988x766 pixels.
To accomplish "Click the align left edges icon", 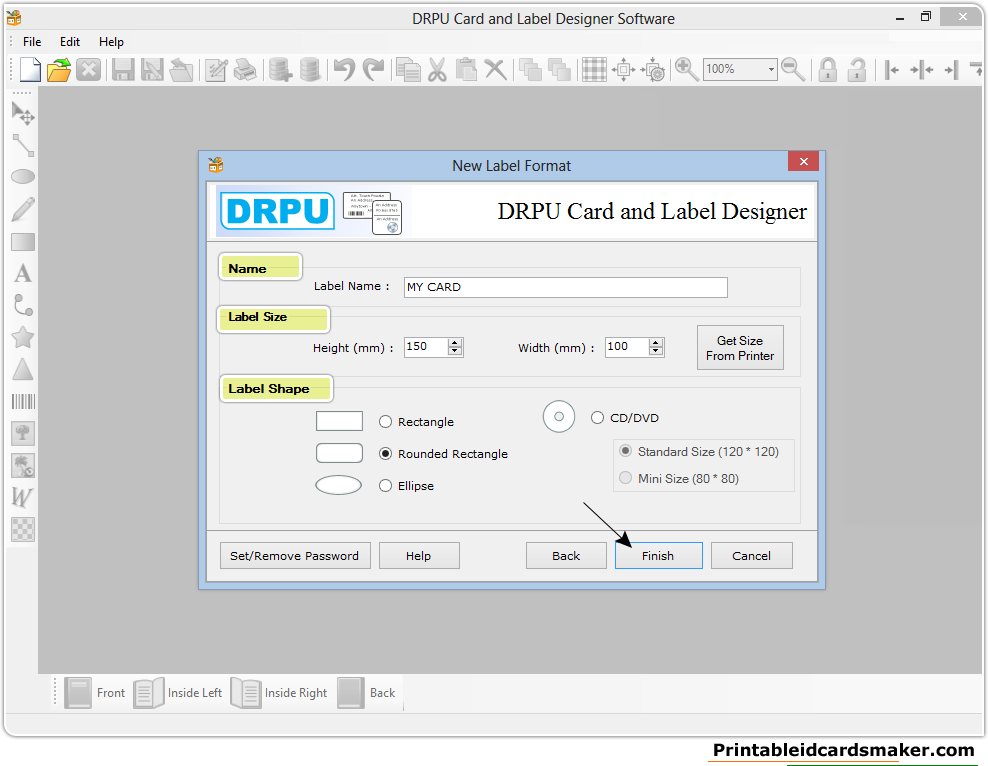I will 891,69.
